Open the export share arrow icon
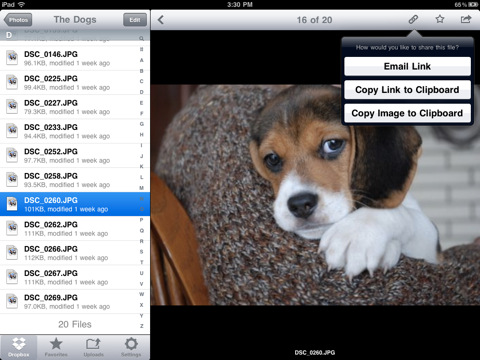The height and width of the screenshot is (360, 480). click(466, 19)
